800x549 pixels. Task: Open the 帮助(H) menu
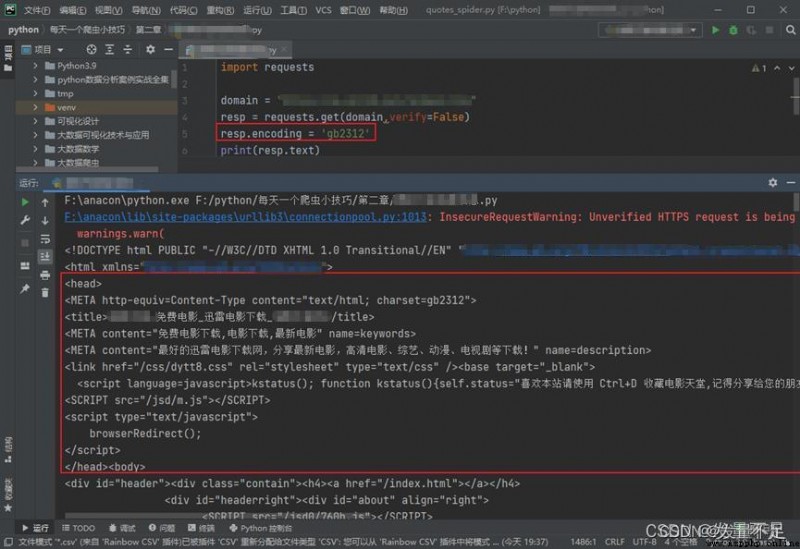393,10
